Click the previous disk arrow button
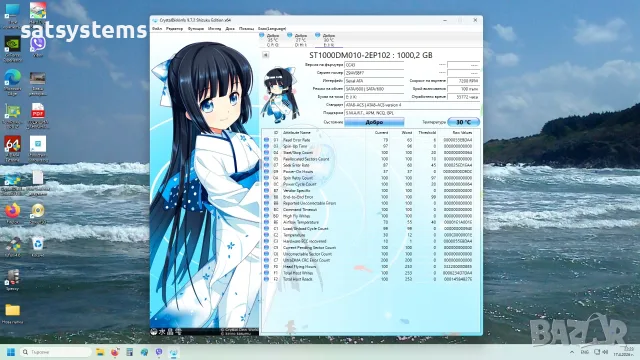Screen dimensions: 640x360 click(265, 55)
